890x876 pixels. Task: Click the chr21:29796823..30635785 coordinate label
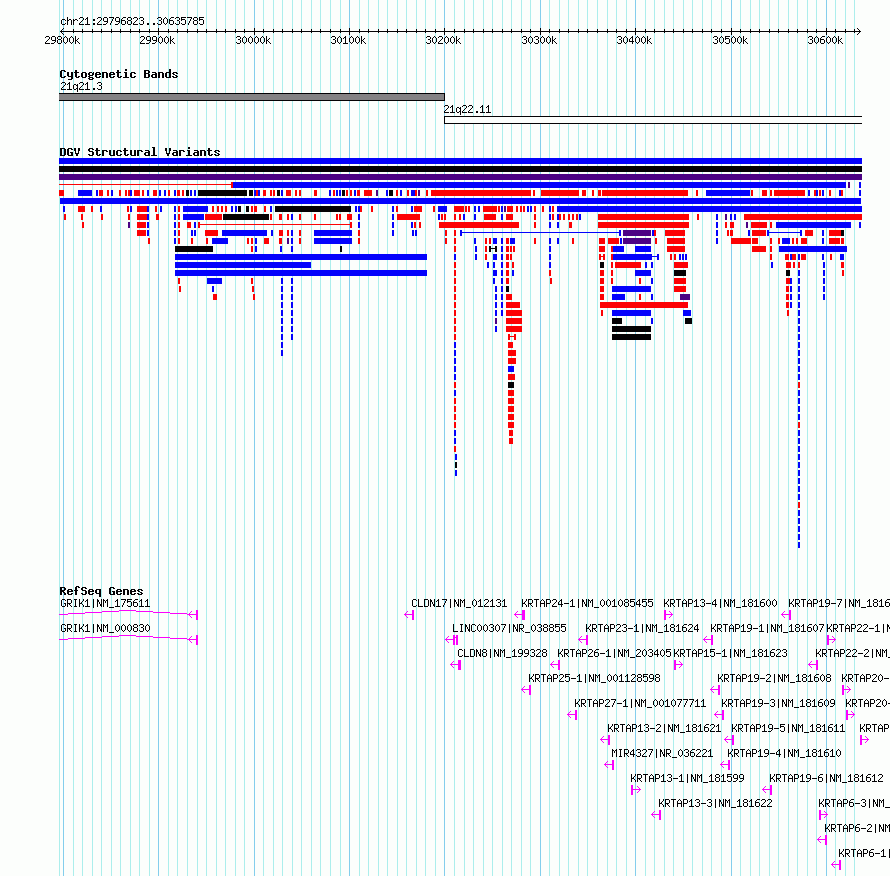(x=132, y=22)
